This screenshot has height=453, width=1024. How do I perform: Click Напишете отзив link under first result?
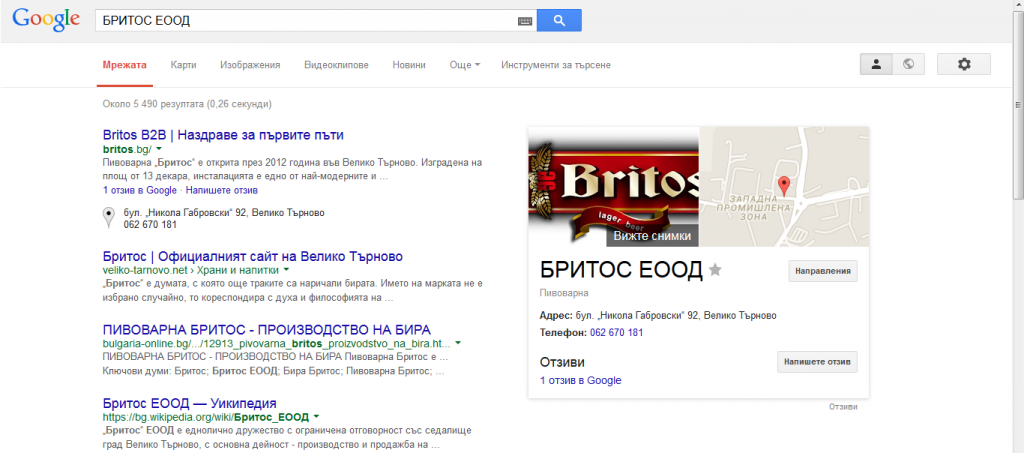point(222,191)
